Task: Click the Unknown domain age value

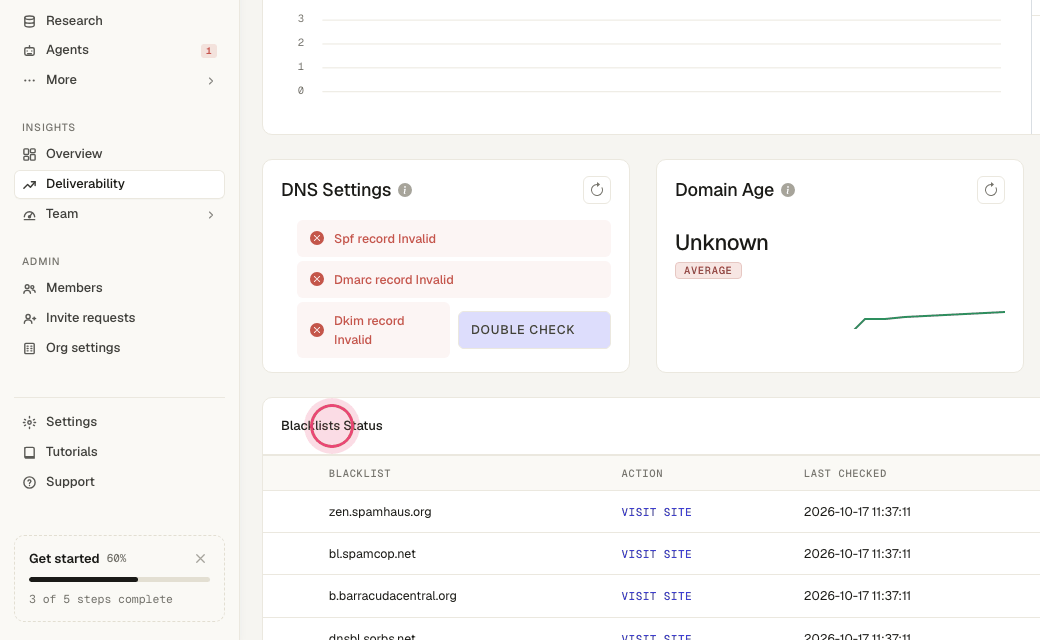Action: coord(722,243)
